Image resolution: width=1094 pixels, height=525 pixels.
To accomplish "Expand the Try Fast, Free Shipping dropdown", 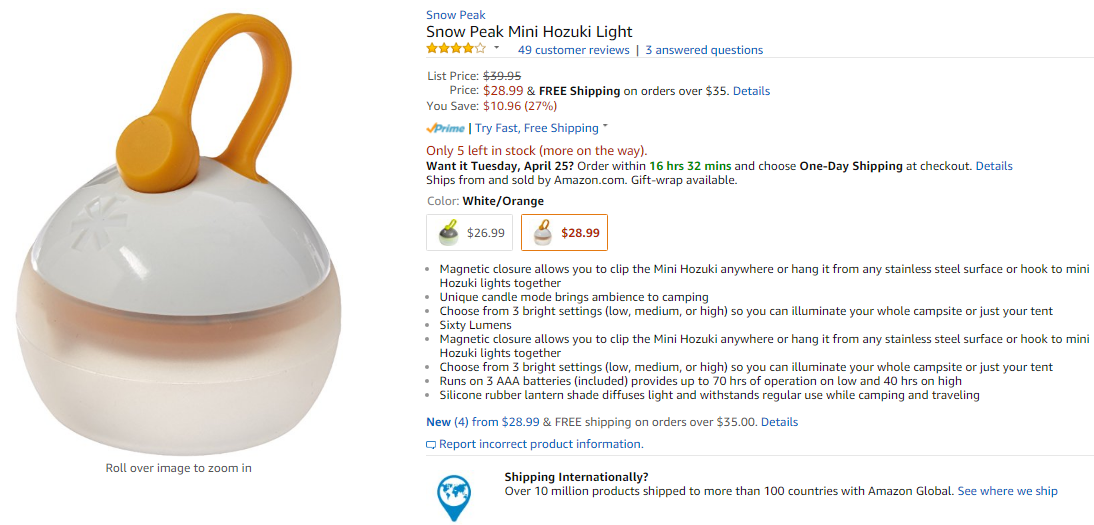I will click(605, 127).
